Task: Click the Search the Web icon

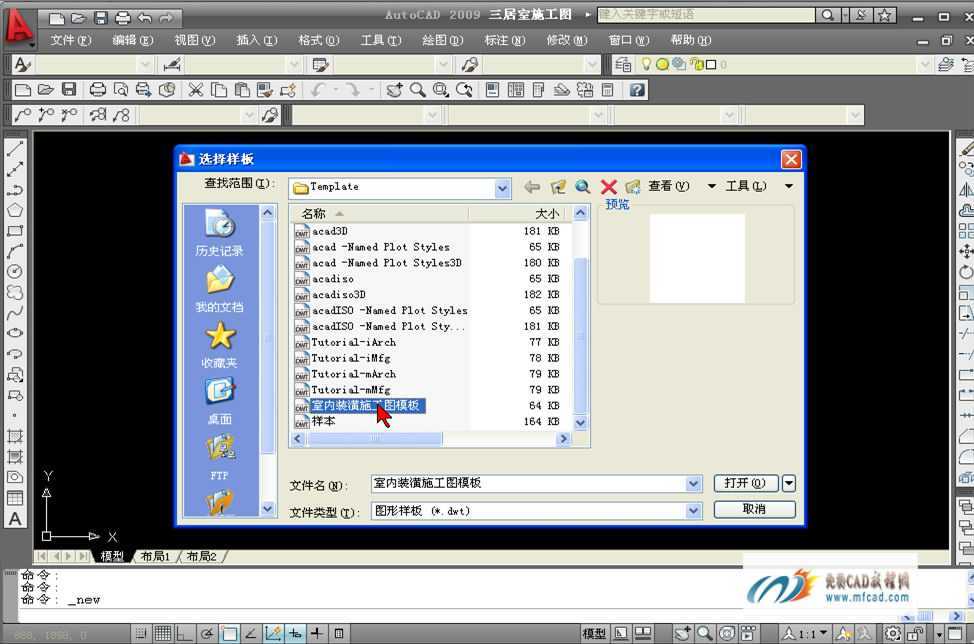Action: 583,186
